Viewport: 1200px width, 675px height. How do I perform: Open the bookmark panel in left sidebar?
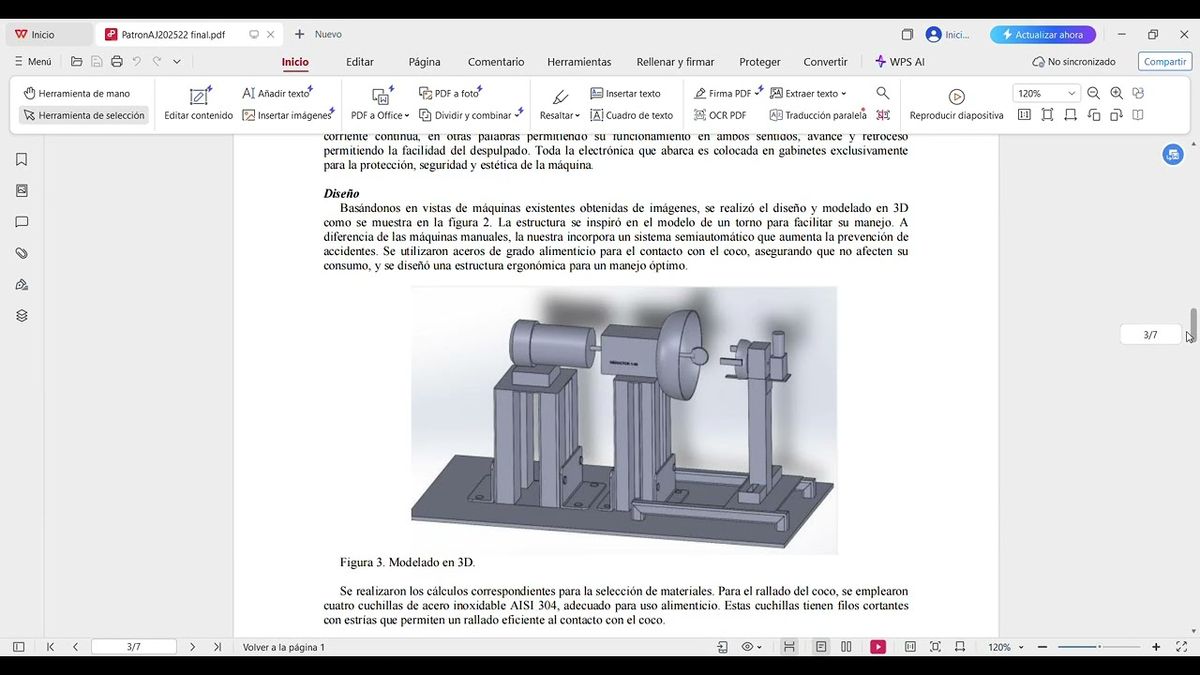click(x=21, y=160)
